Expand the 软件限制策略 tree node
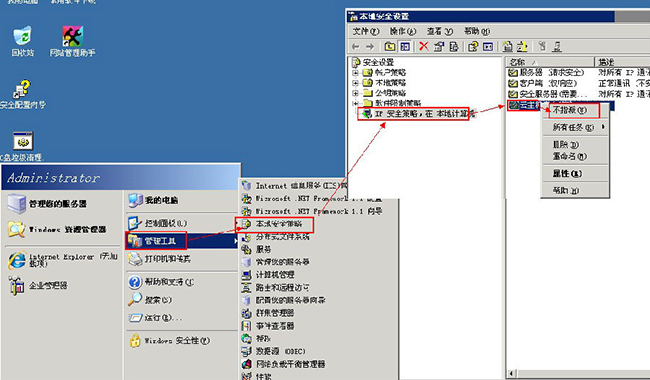The width and height of the screenshot is (650, 380). pyautogui.click(x=355, y=103)
